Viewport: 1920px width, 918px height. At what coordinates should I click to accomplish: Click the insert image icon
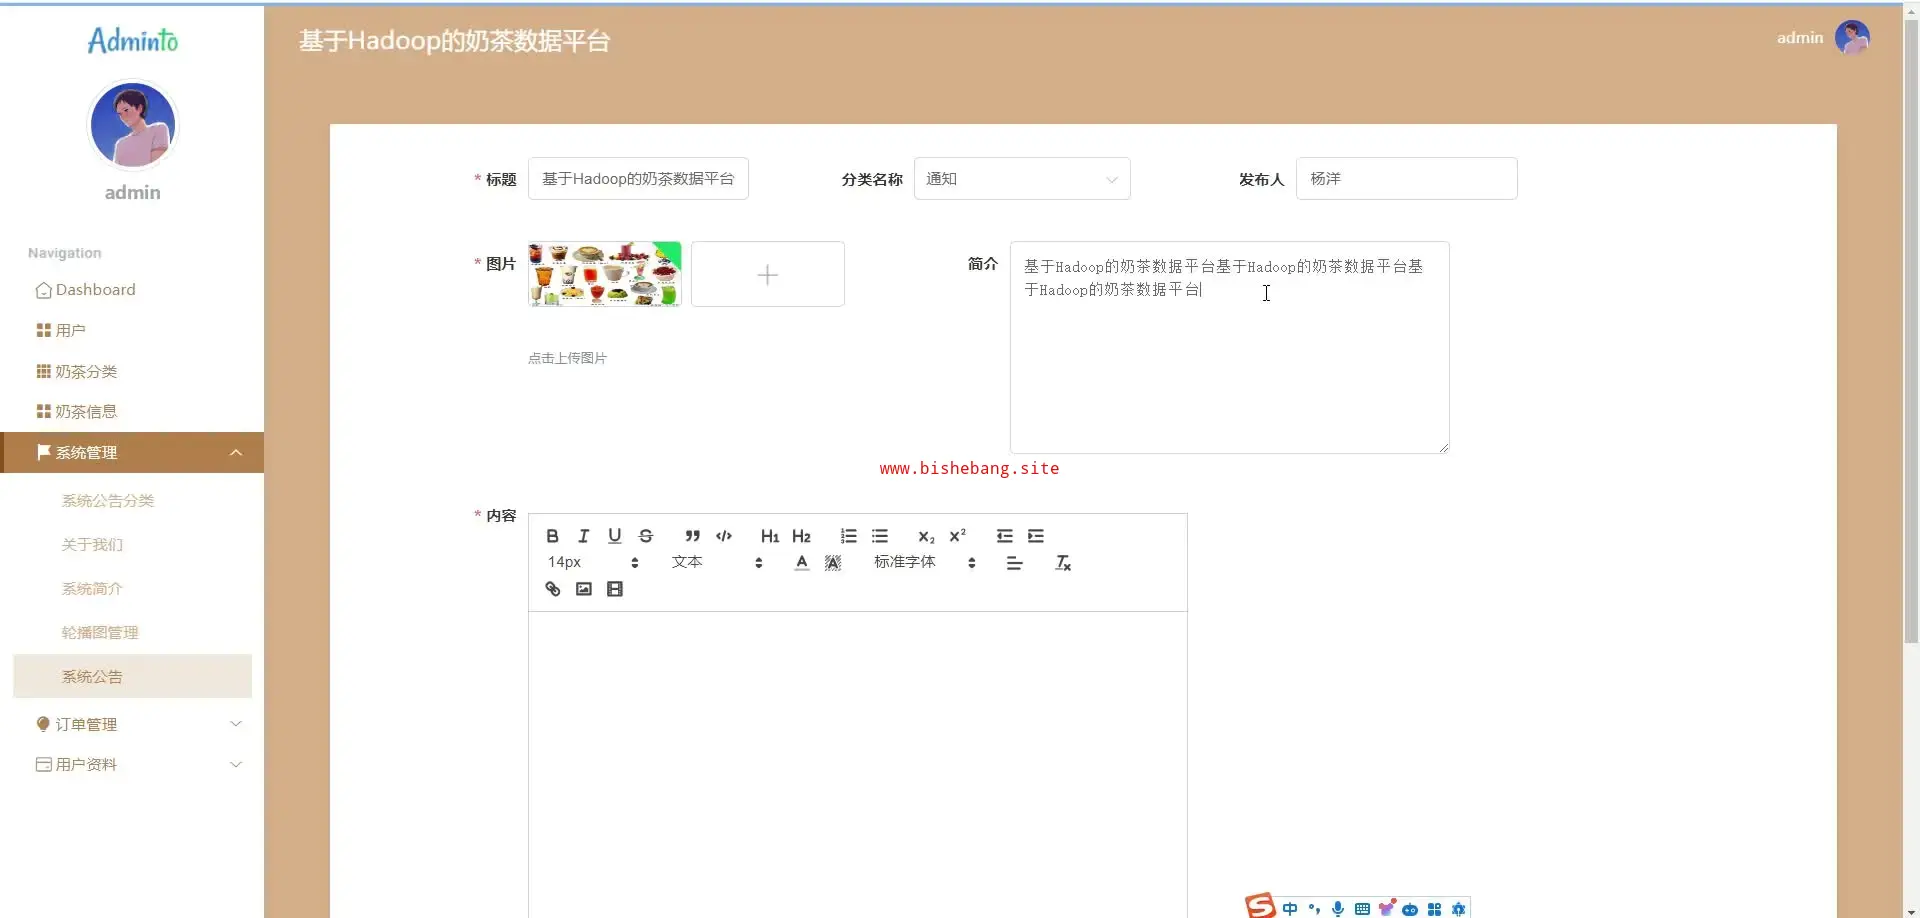click(x=584, y=589)
